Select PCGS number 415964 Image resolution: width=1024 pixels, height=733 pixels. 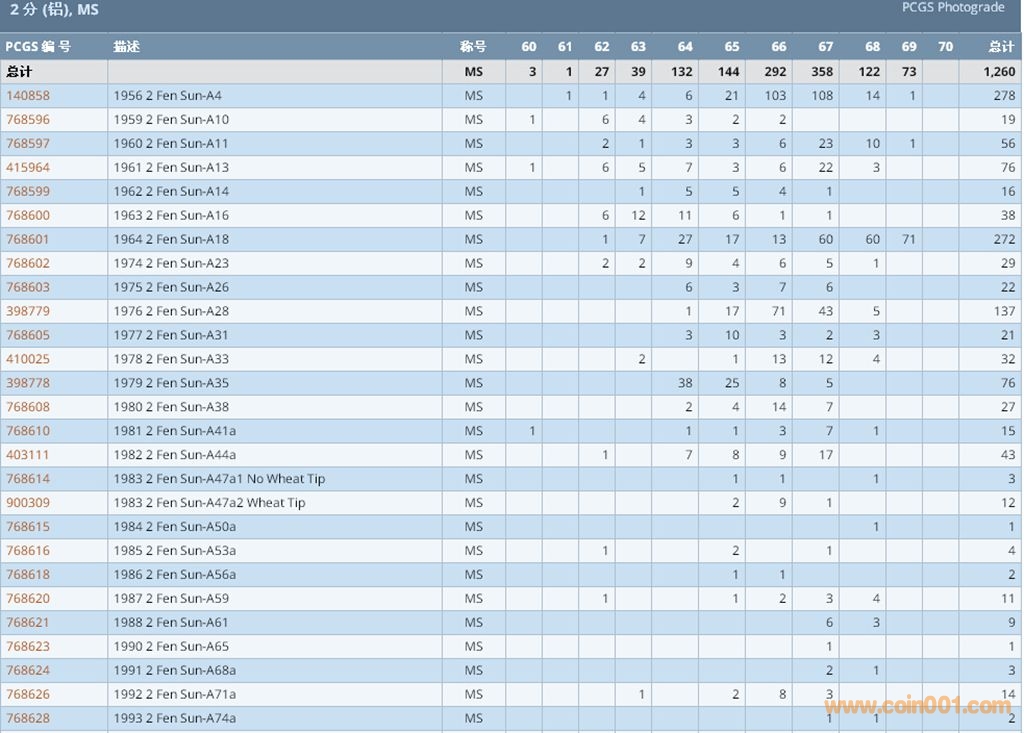[x=28, y=168]
